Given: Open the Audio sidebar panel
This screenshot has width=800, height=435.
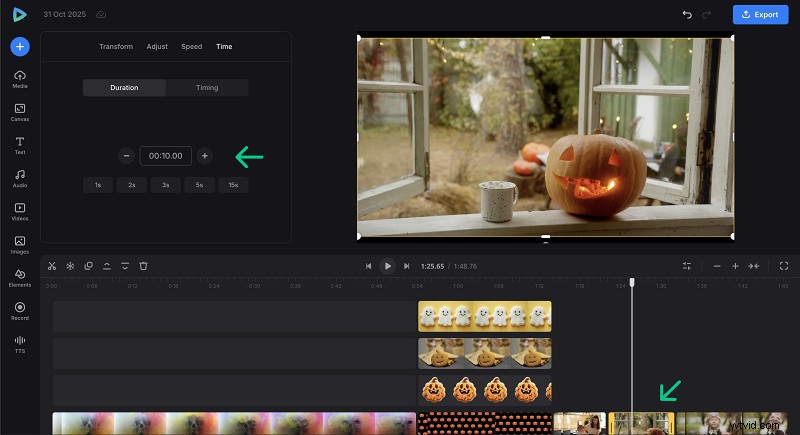Looking at the screenshot, I should coord(20,178).
